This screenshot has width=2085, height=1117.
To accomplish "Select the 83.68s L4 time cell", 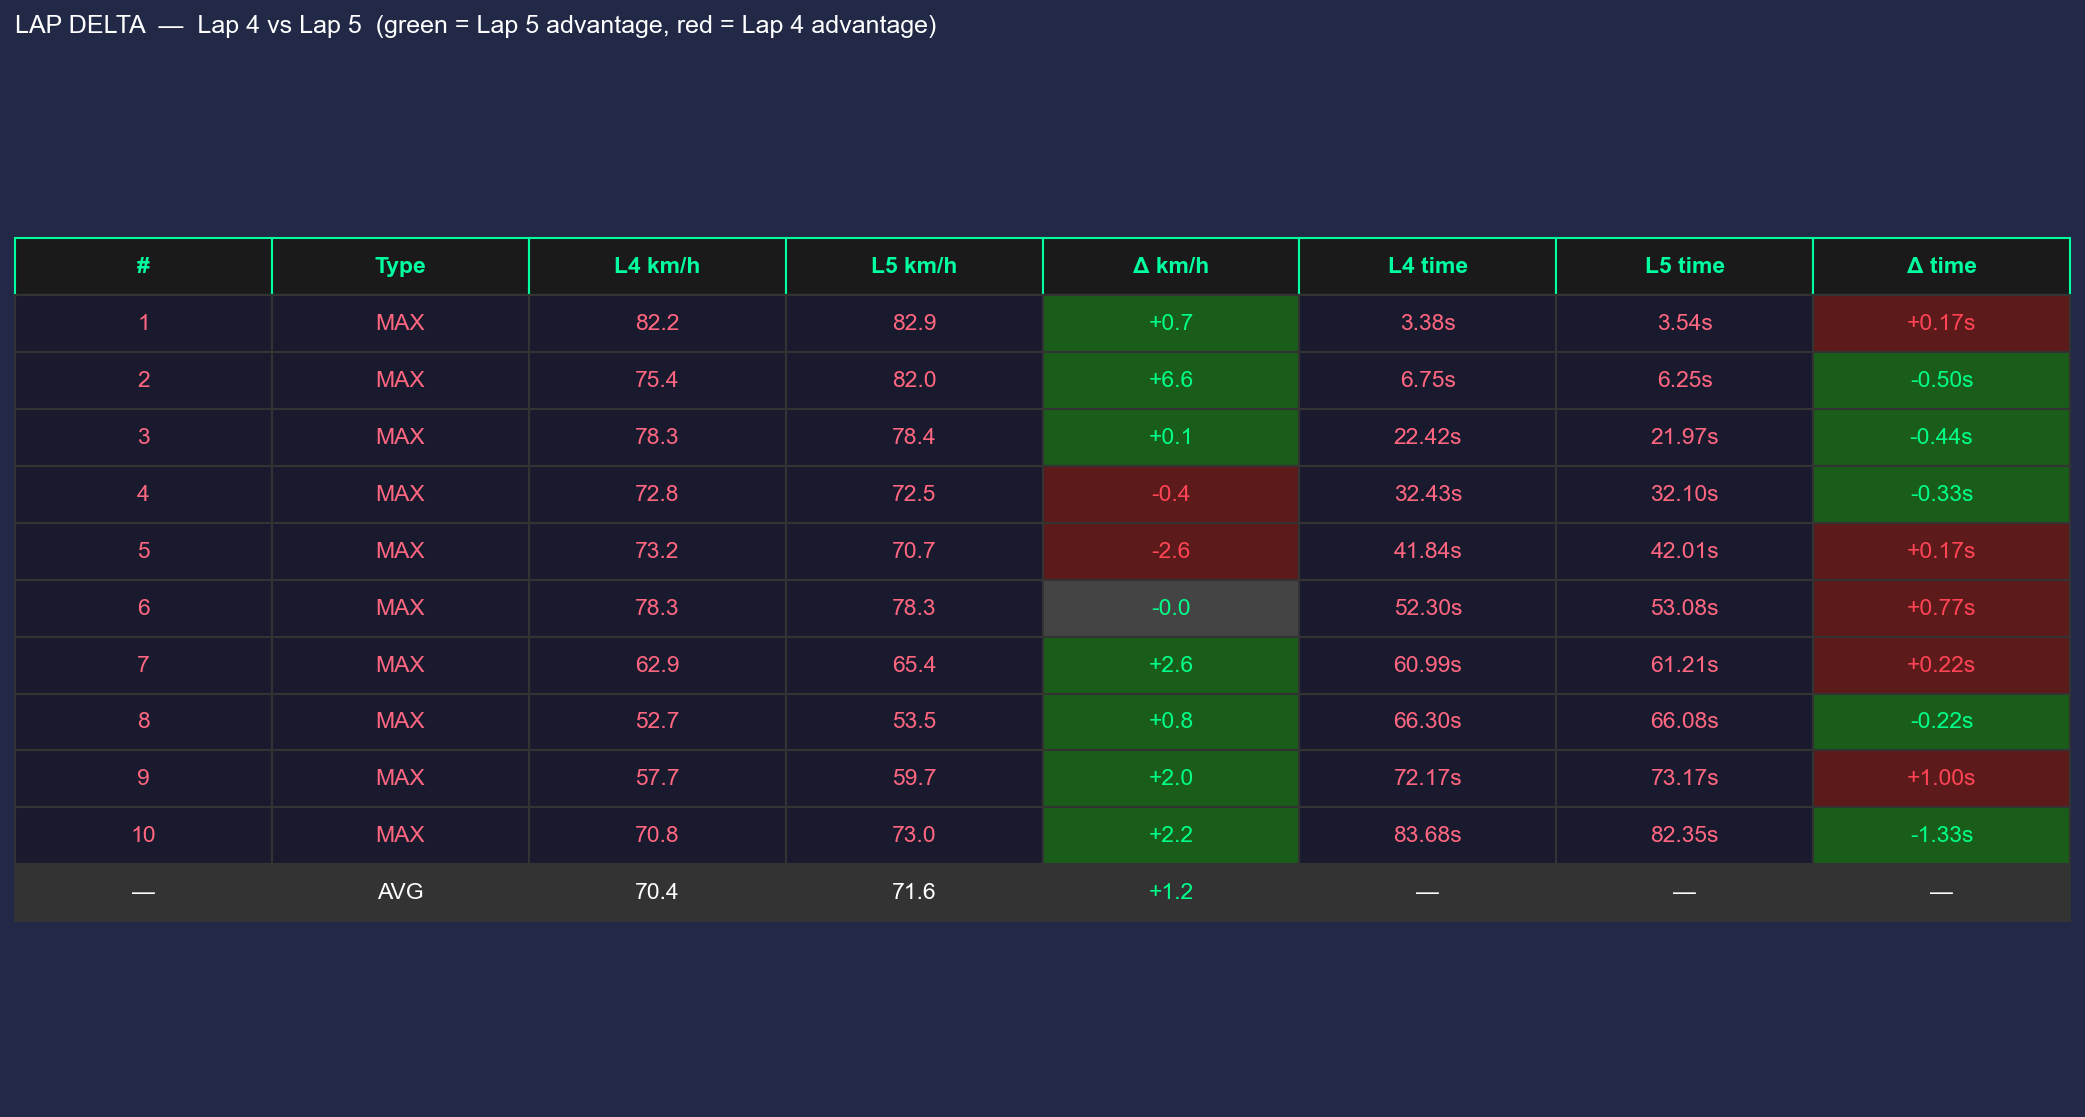I will 1427,835.
